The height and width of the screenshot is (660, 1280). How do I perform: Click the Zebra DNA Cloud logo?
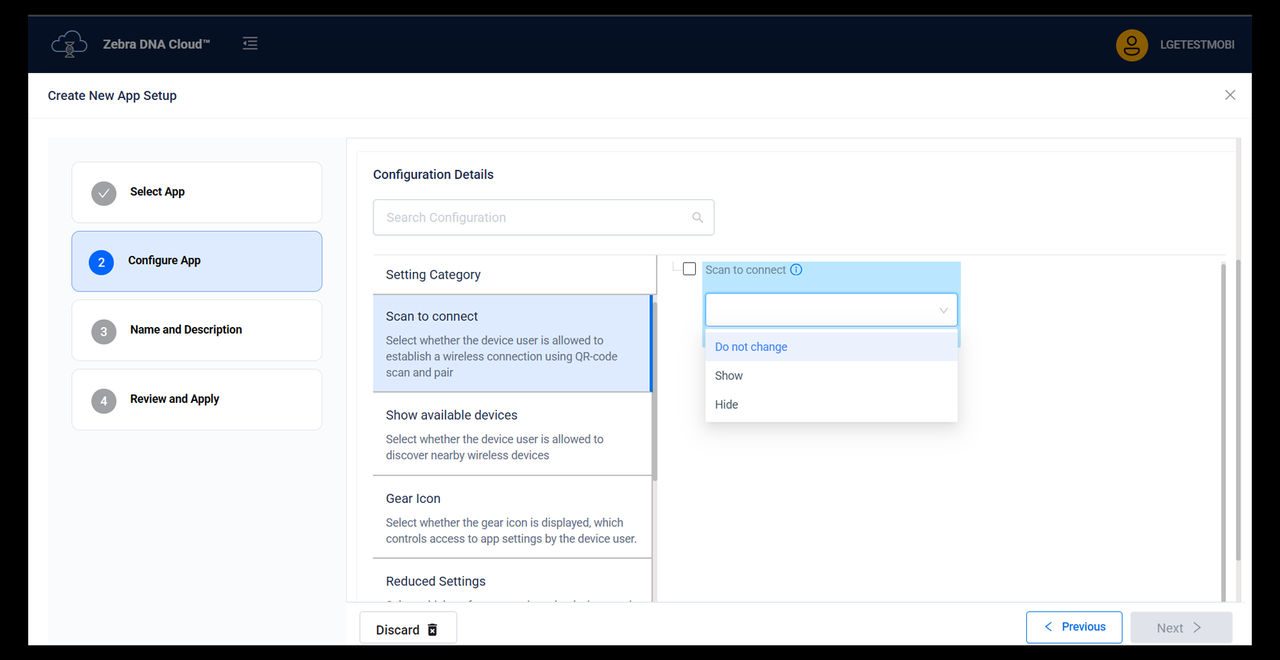click(x=69, y=43)
